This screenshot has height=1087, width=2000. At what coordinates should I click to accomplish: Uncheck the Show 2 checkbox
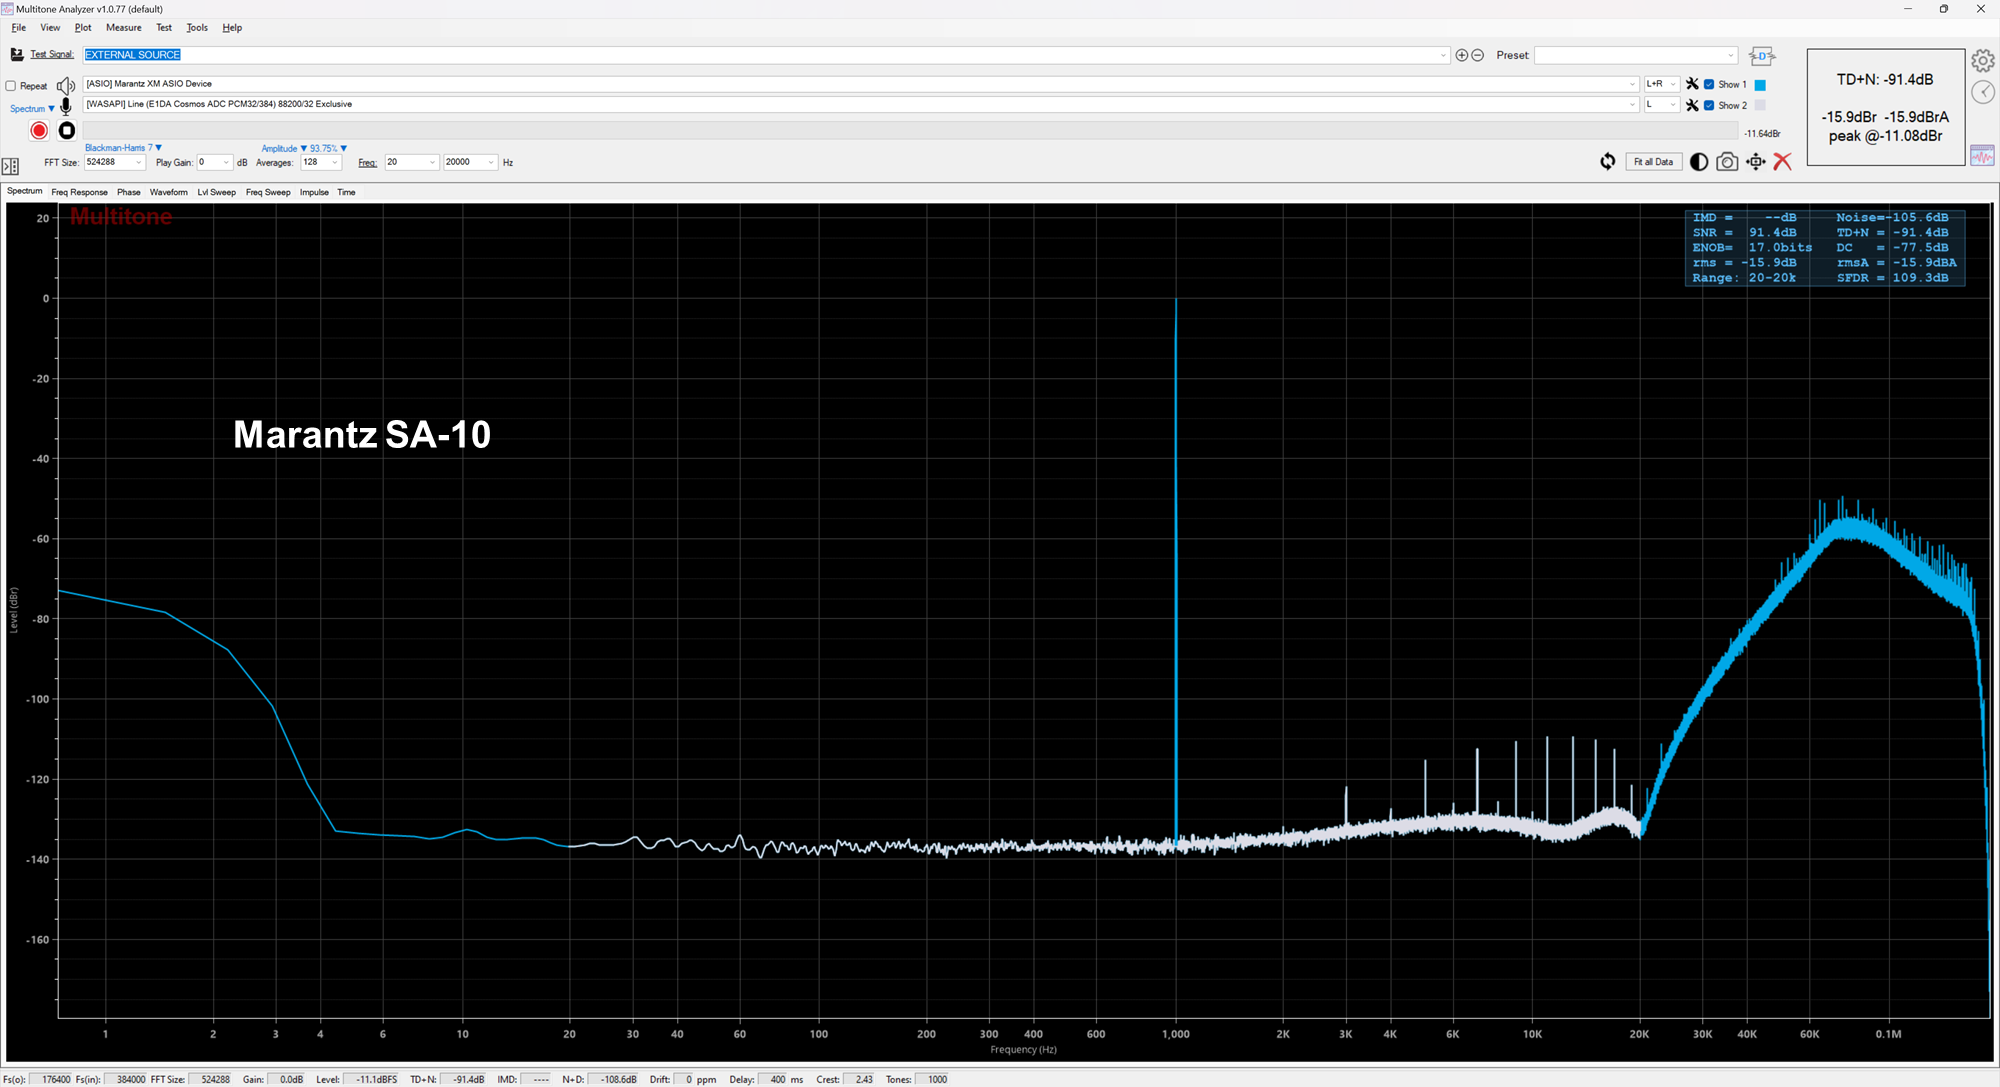1710,105
